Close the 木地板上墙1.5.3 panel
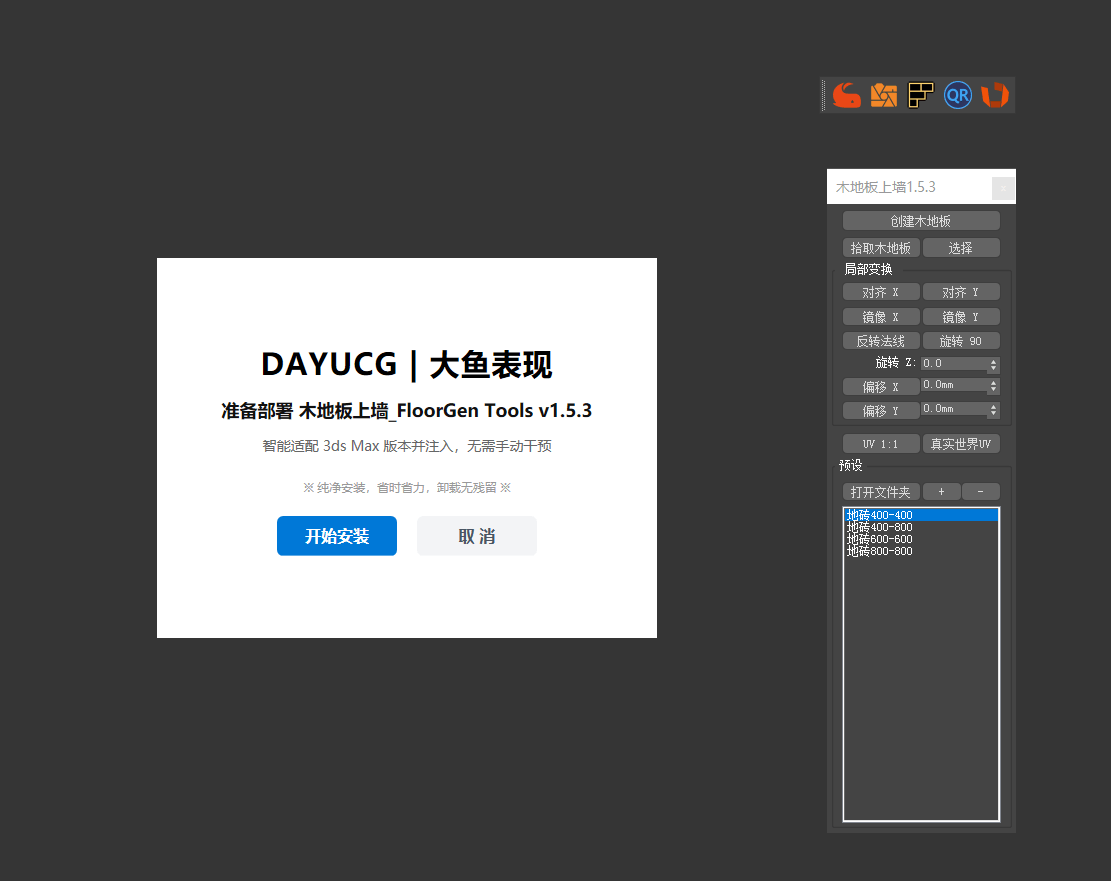This screenshot has width=1111, height=881. pos(1003,188)
